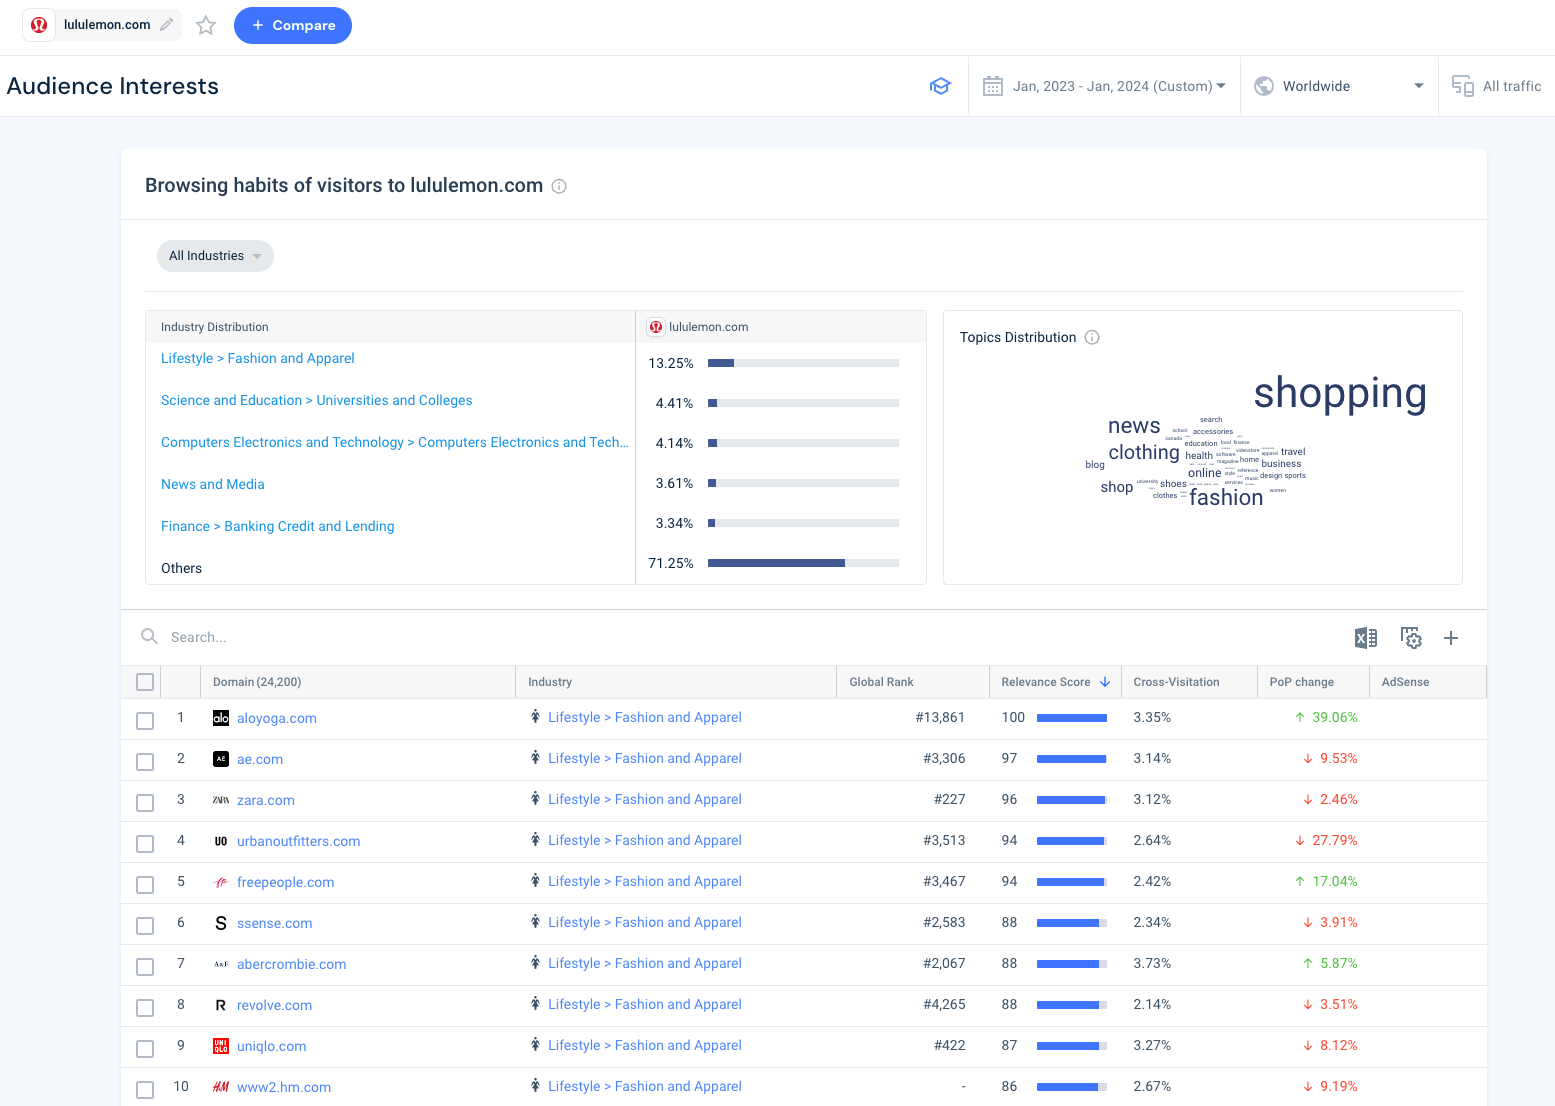The width and height of the screenshot is (1555, 1106).
Task: Sort table by AdSense column
Action: 1405,682
